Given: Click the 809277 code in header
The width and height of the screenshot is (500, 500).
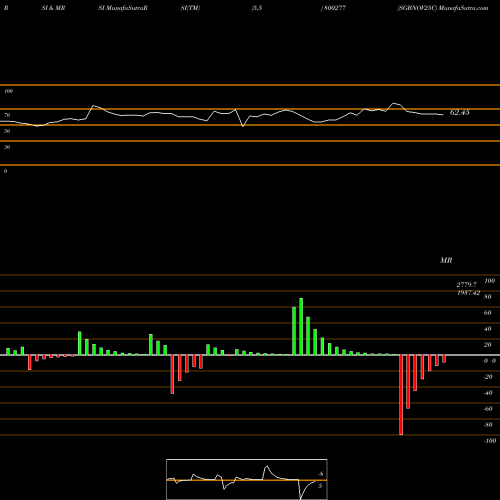Looking at the screenshot, I should click(334, 8).
